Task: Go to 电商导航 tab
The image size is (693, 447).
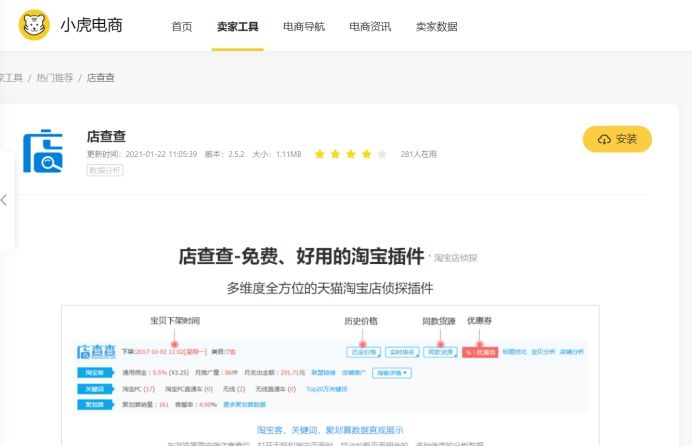Action: point(304,27)
